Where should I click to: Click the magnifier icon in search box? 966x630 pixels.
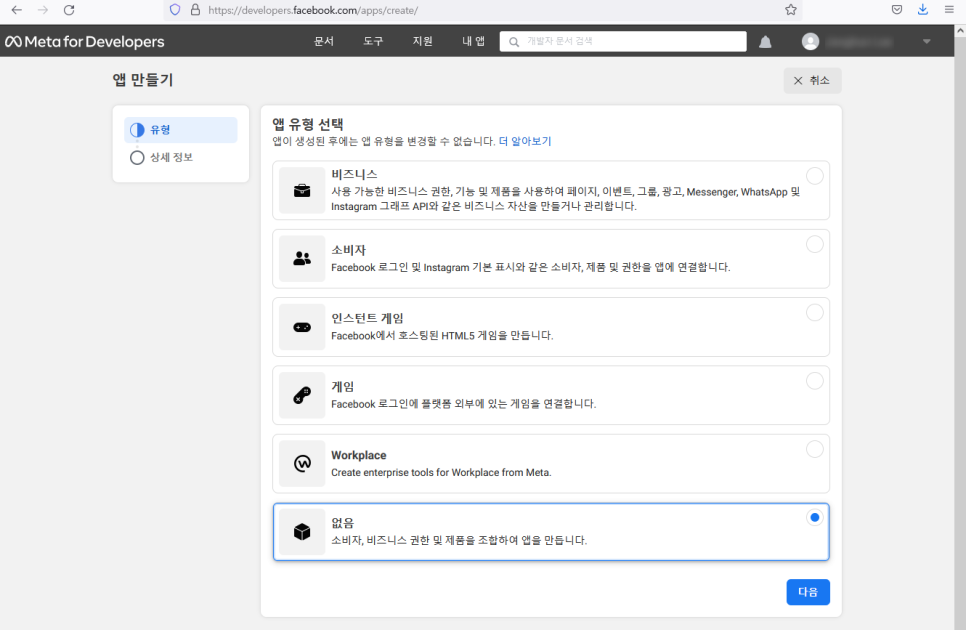pos(514,41)
